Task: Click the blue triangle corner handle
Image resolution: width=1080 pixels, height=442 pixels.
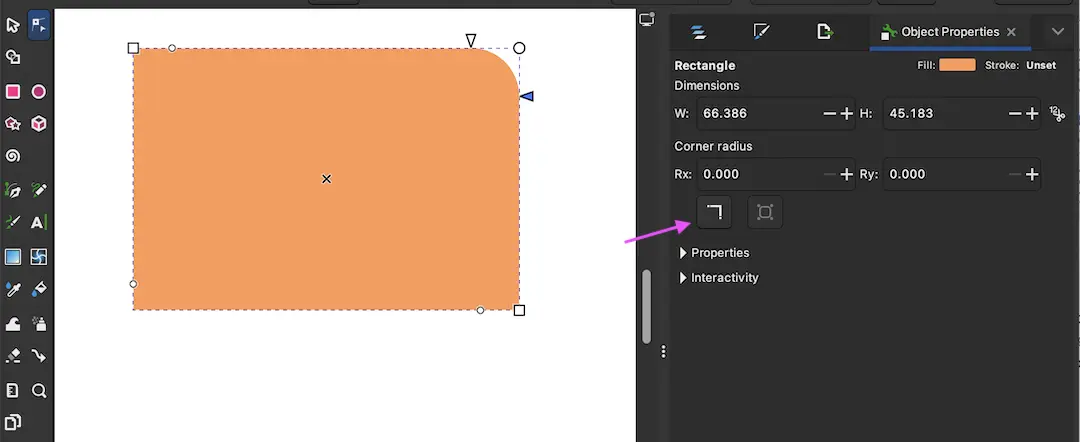Action: [527, 96]
